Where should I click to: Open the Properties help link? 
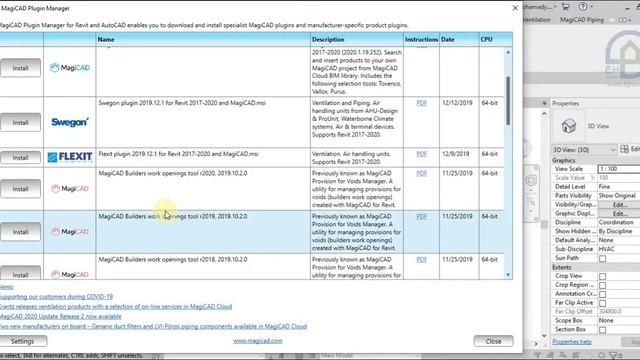tap(571, 342)
